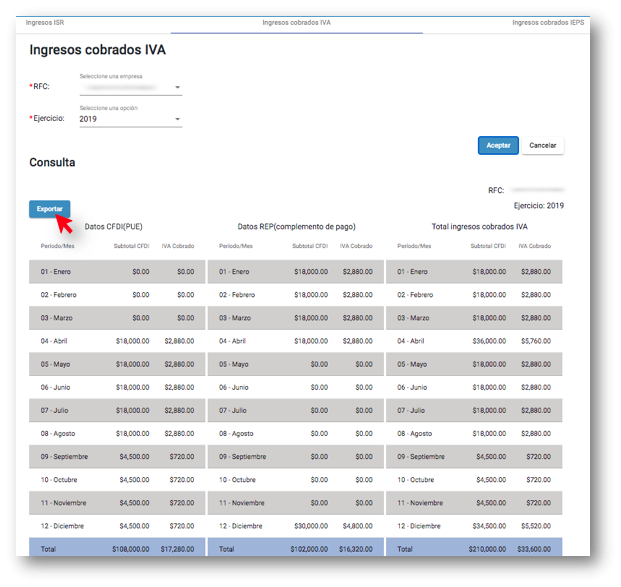621x587 pixels.
Task: Select 05 - Mayo row in CFDI(PUE) table
Action: click(117, 364)
